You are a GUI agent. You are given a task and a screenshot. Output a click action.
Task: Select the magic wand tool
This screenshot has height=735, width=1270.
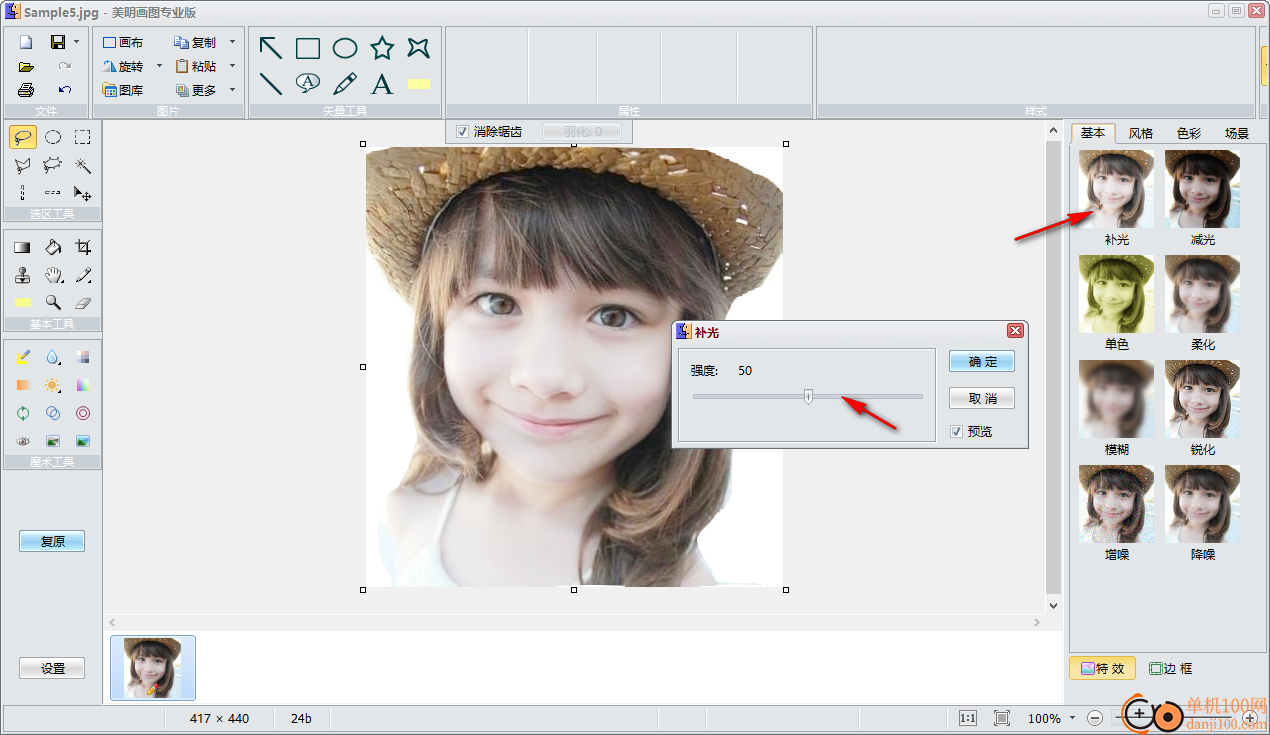[83, 166]
